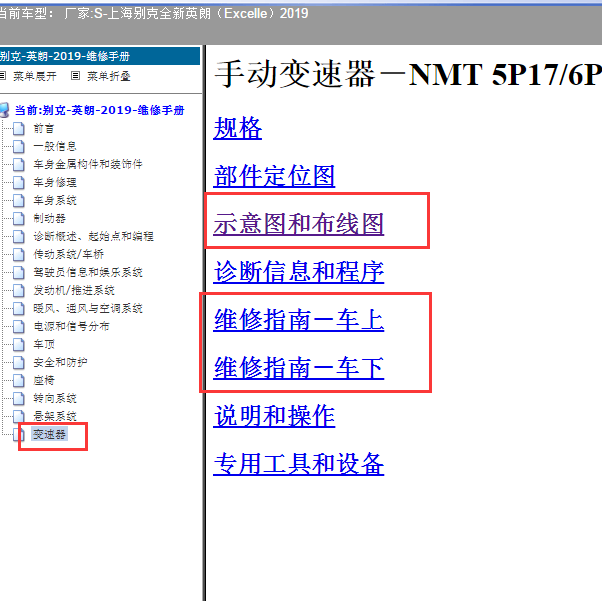This screenshot has width=602, height=601.
Task: Click the 菜单展开 expand-menu button
Action: pos(35,76)
